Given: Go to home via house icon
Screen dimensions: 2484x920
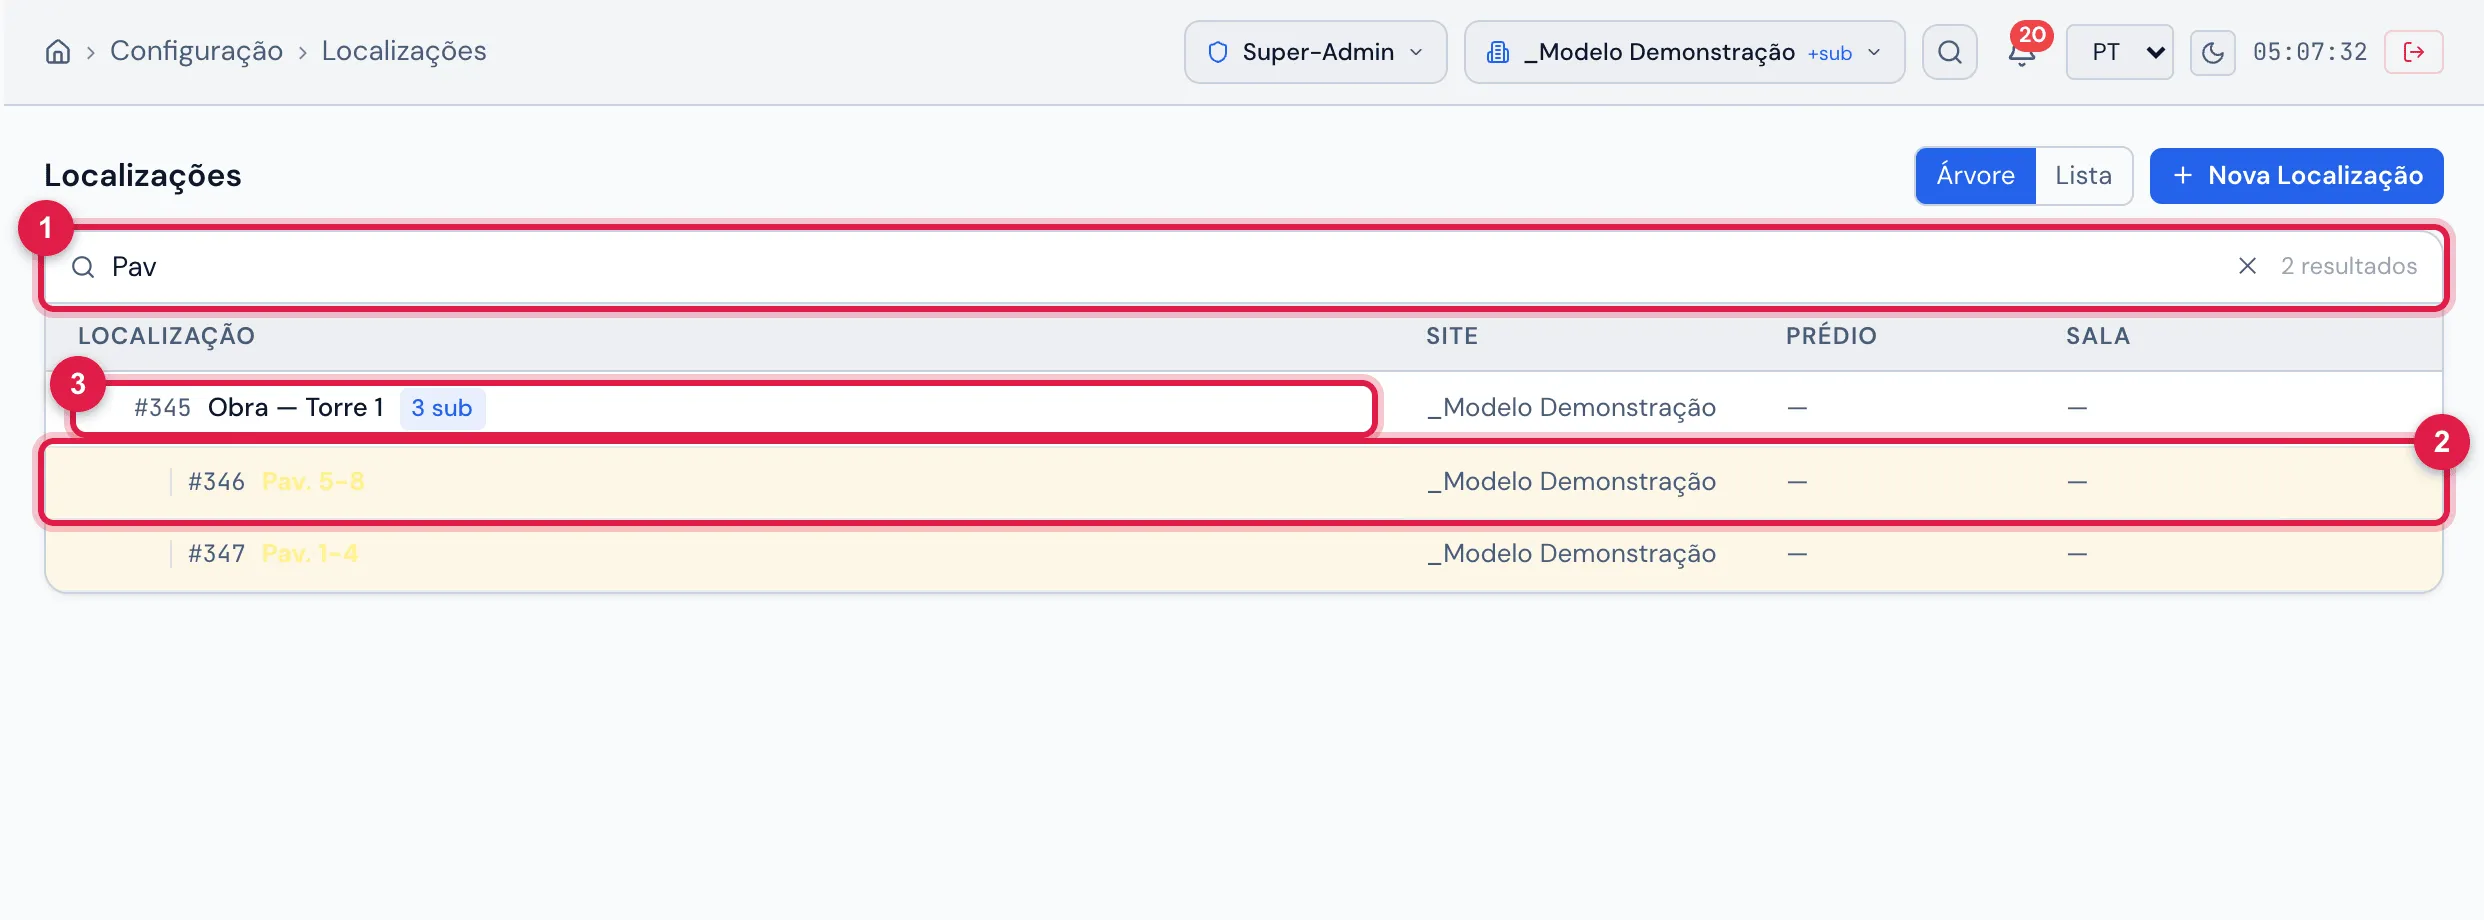Looking at the screenshot, I should pyautogui.click(x=58, y=51).
